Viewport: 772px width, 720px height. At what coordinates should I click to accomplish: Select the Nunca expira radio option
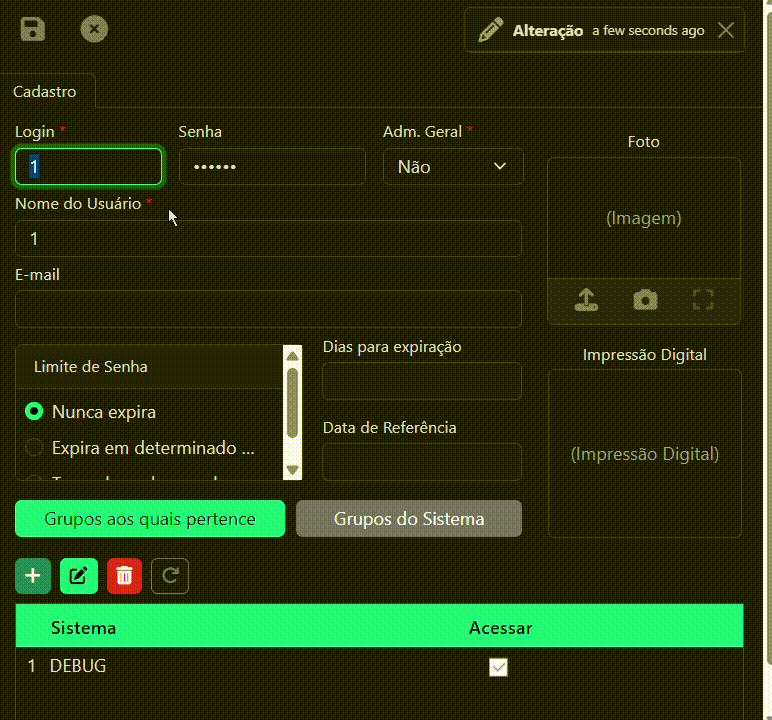coord(35,411)
